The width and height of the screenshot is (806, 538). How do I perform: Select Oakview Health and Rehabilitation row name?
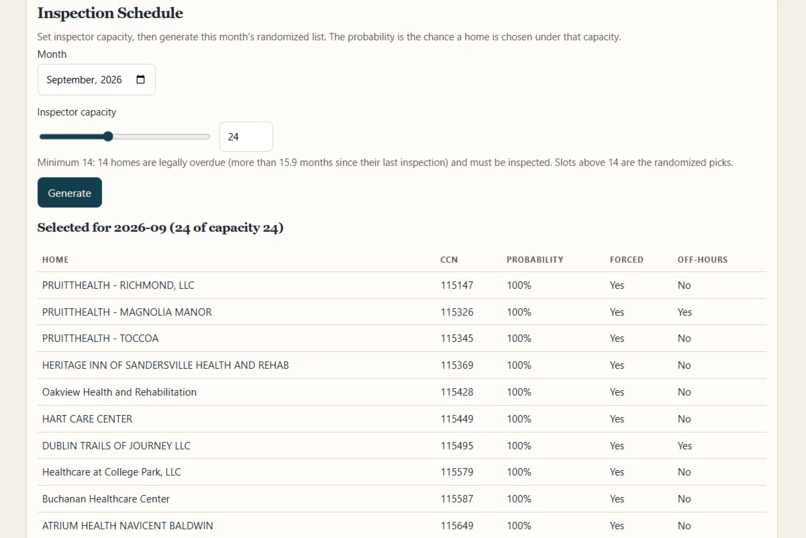tap(119, 392)
